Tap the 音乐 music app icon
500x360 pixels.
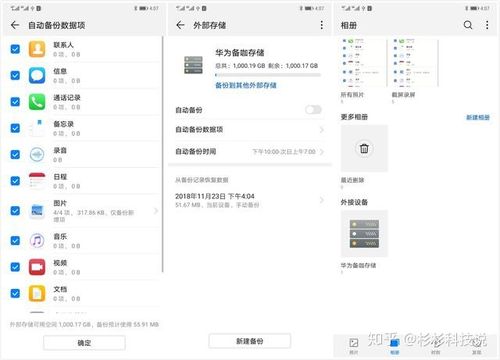pos(37,240)
